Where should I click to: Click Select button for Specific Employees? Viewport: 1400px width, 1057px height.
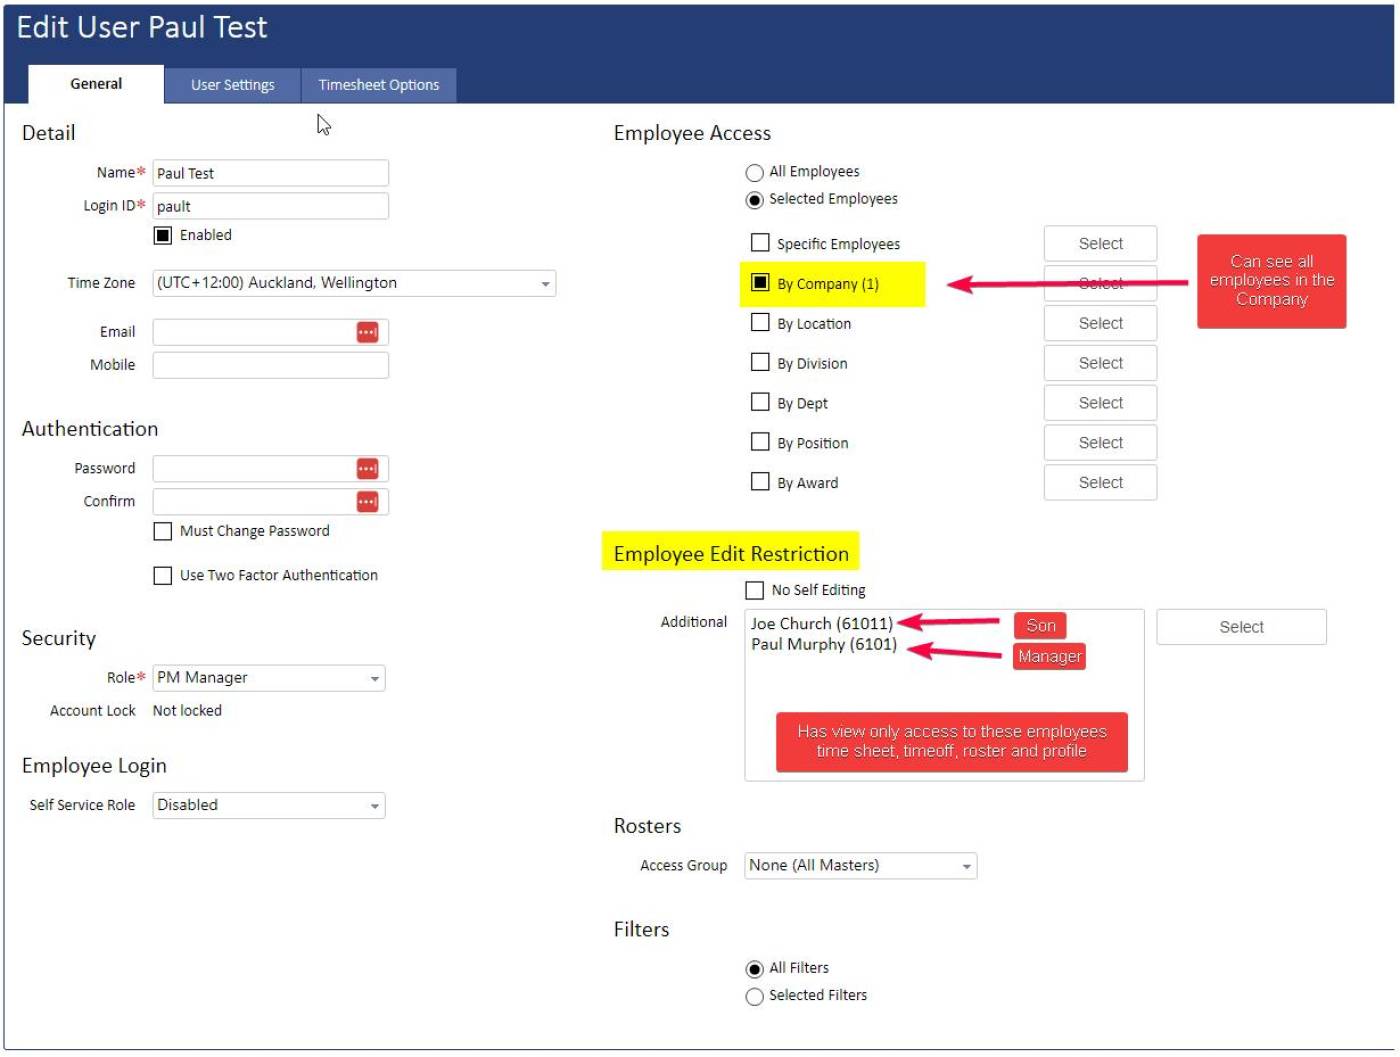click(1100, 244)
